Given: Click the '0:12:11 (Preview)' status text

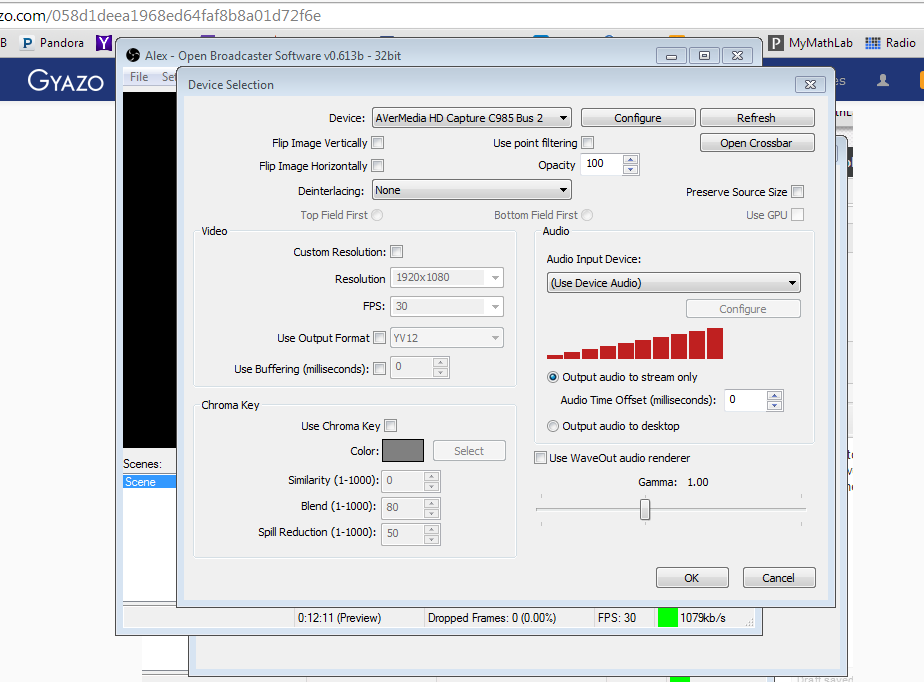Looking at the screenshot, I should (339, 618).
